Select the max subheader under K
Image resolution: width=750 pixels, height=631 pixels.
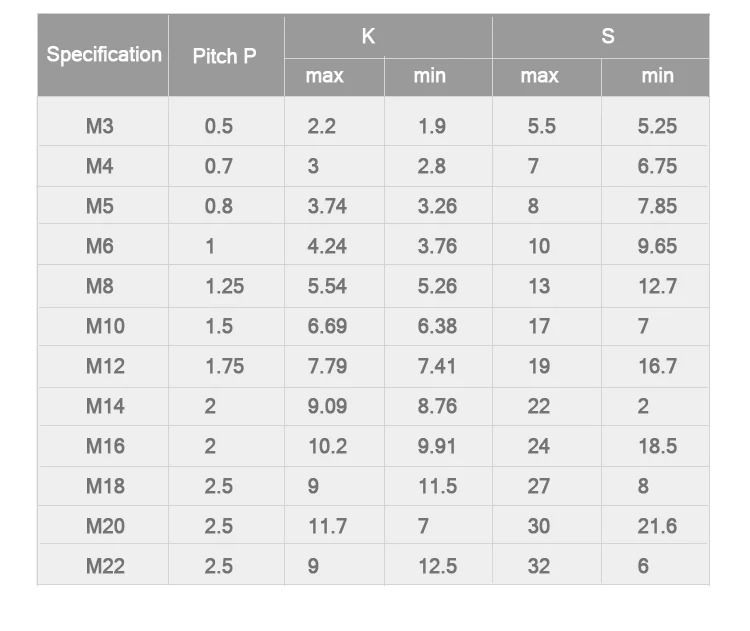[324, 76]
